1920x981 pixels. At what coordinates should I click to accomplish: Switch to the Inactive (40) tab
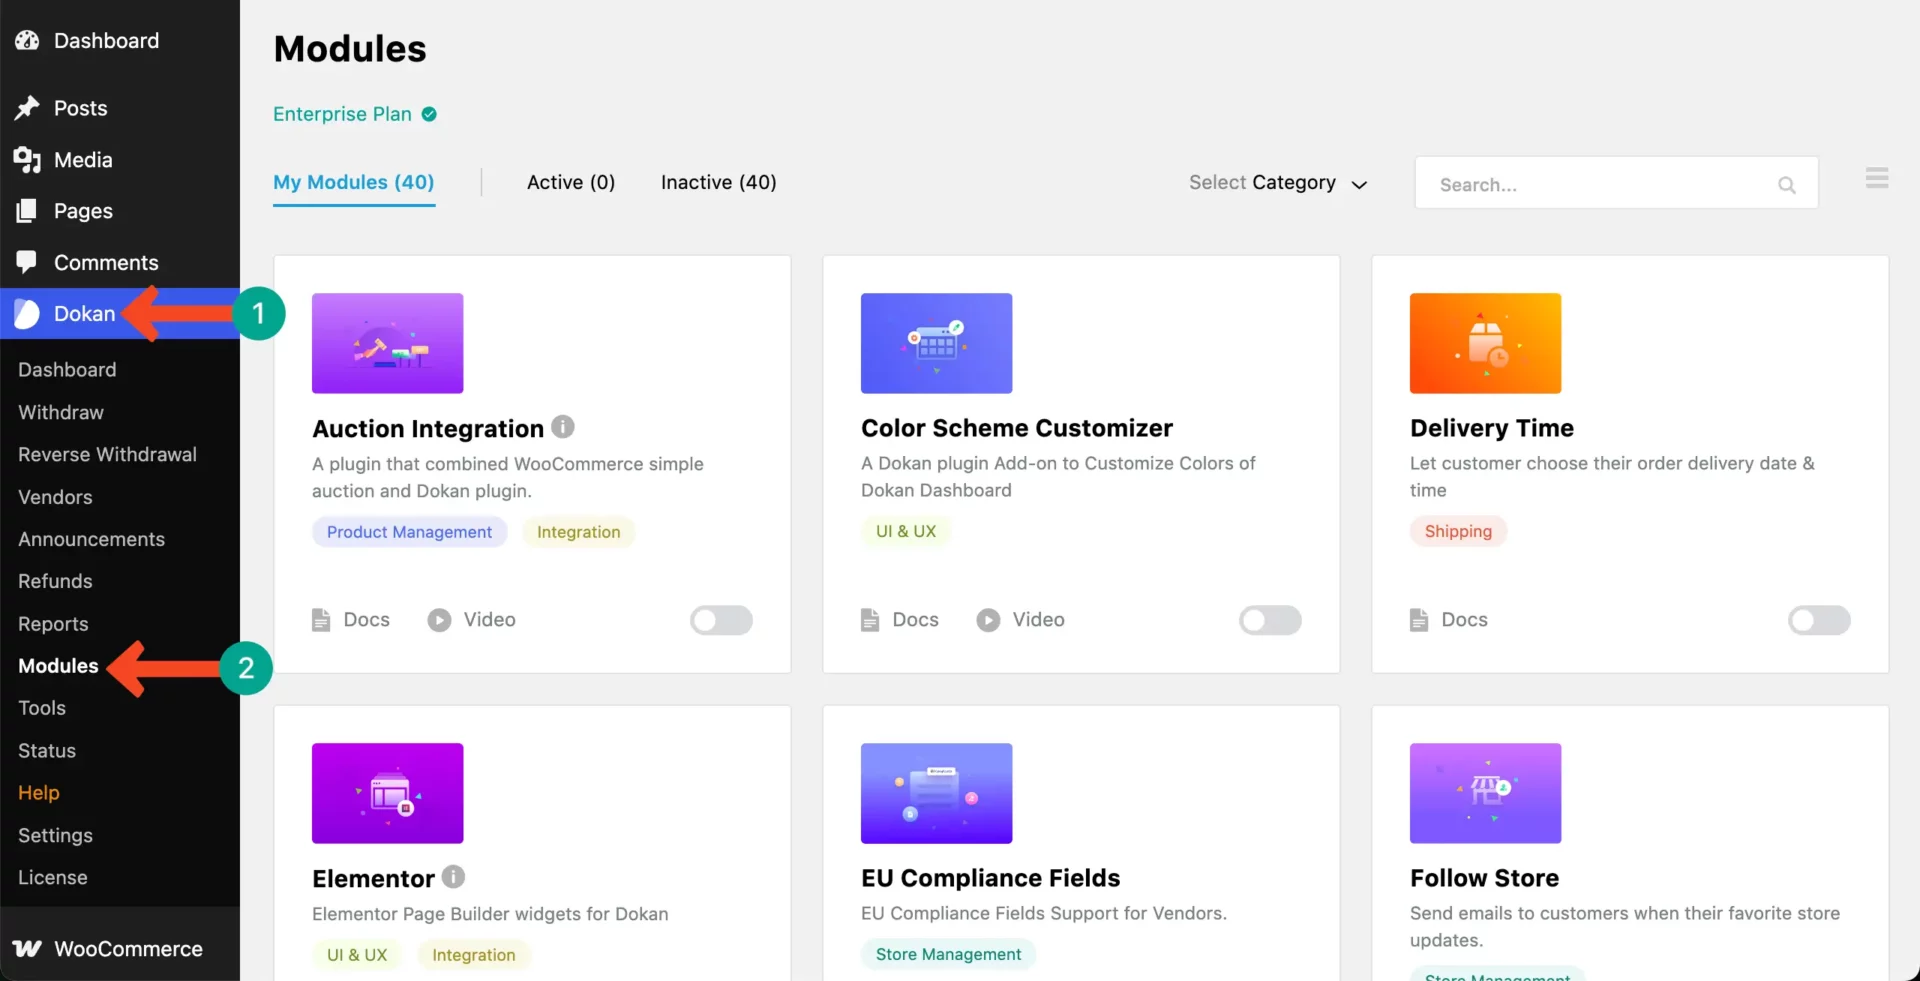[719, 182]
